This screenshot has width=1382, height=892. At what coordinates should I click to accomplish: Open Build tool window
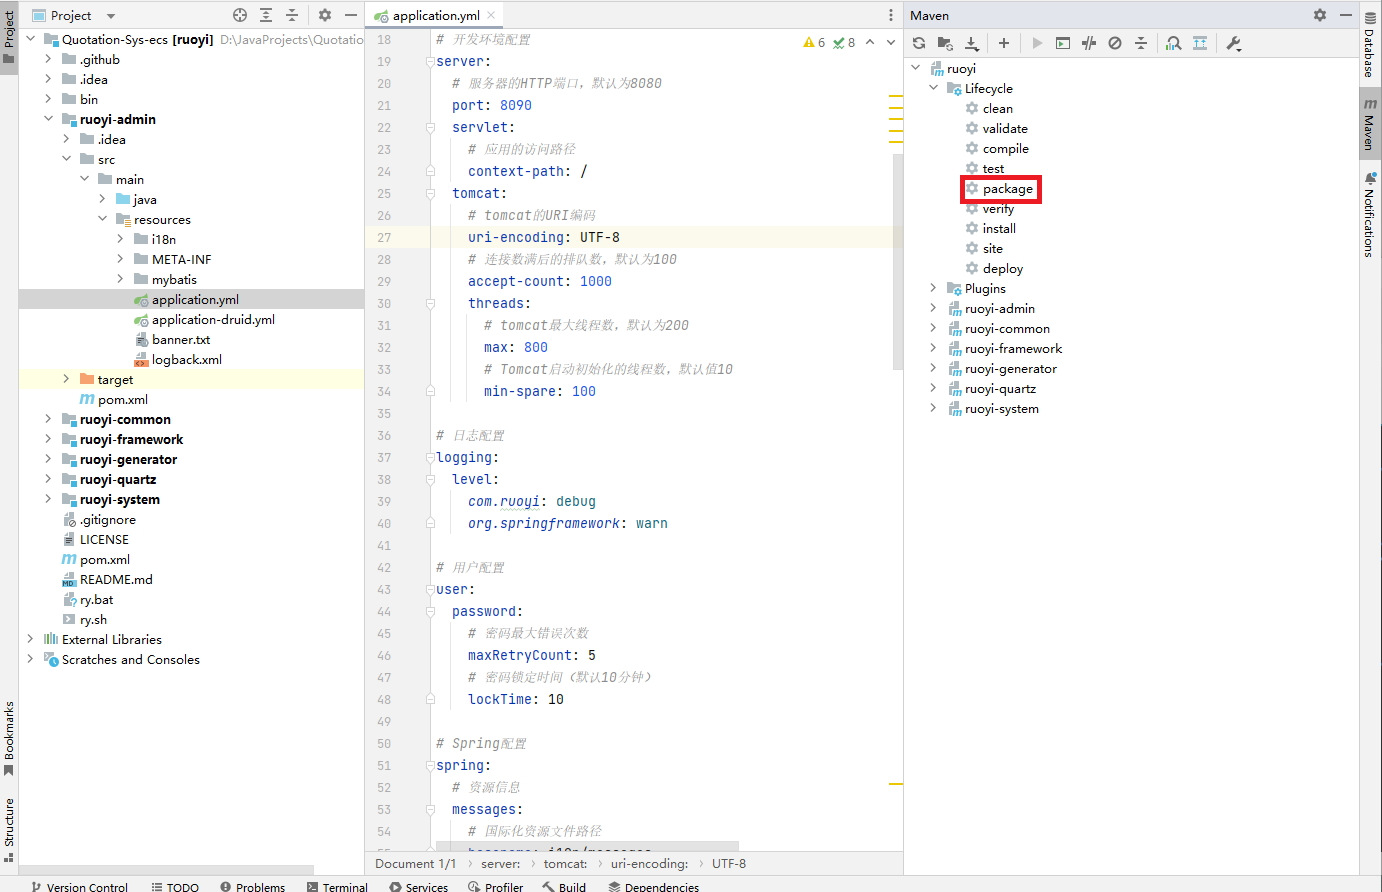564,887
